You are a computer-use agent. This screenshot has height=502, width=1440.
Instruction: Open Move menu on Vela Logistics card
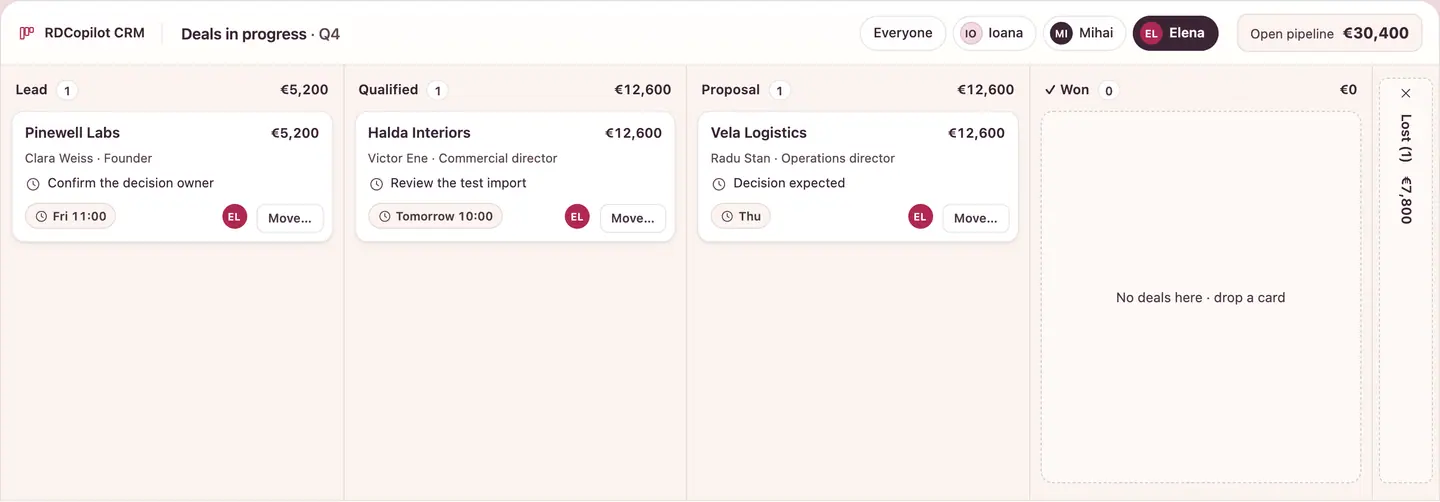coord(976,218)
